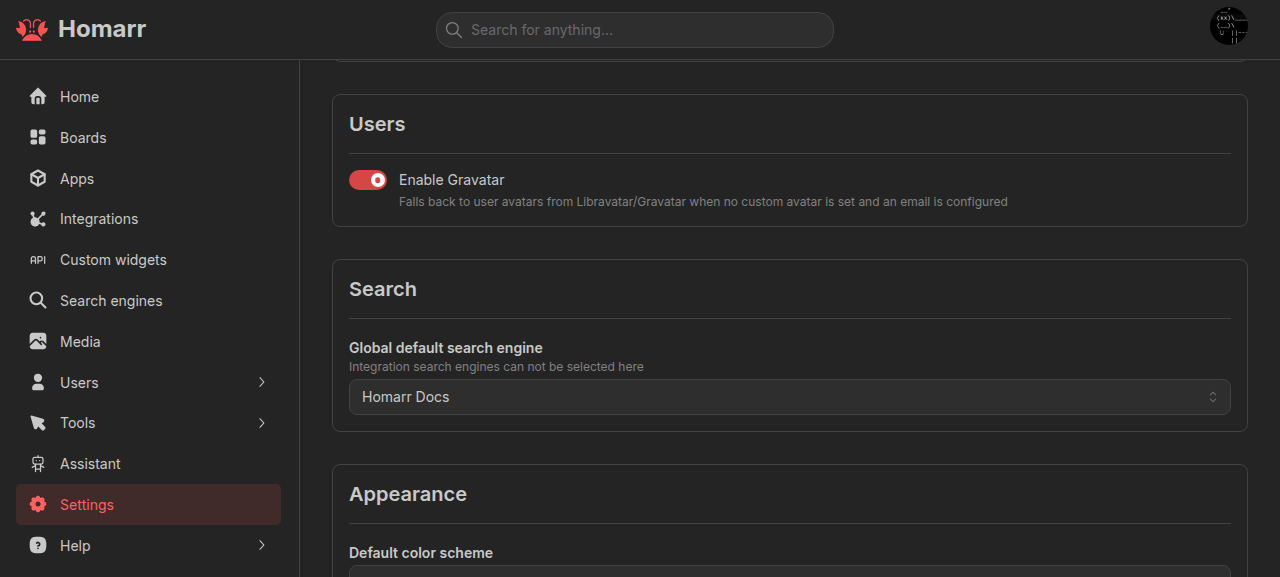The width and height of the screenshot is (1280, 577).
Task: Click the Users section heading
Action: coord(377,124)
